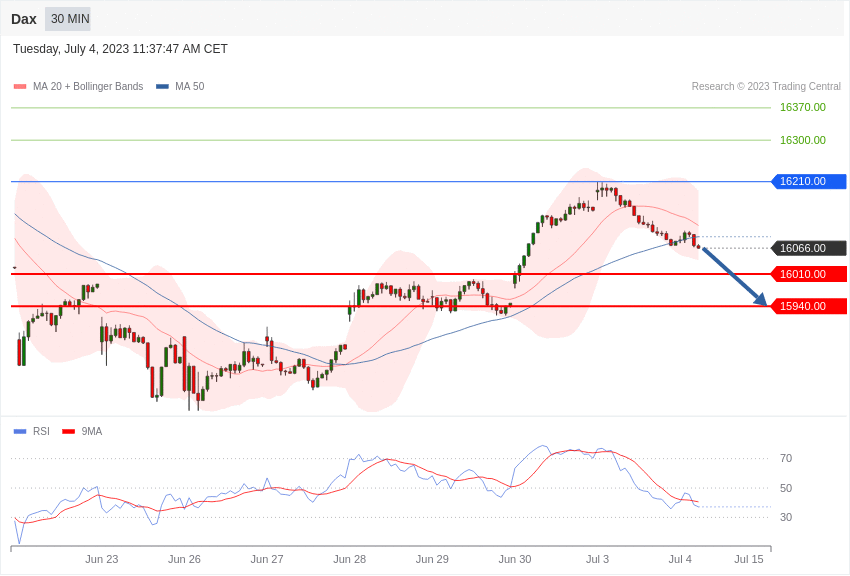
Task: Click the RSI 30 level label
Action: click(x=786, y=517)
